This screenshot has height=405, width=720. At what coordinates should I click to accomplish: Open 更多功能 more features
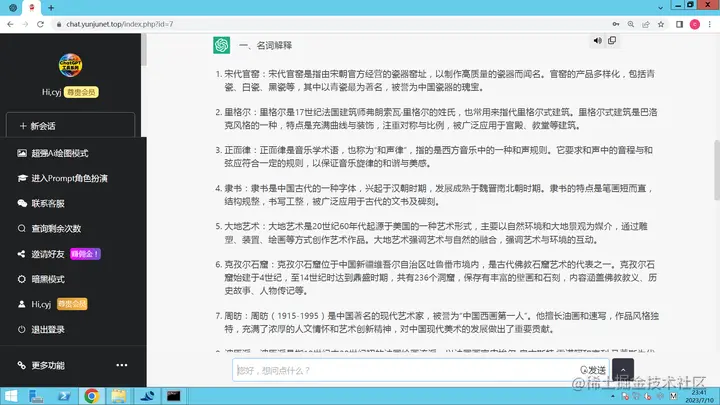pos(48,366)
